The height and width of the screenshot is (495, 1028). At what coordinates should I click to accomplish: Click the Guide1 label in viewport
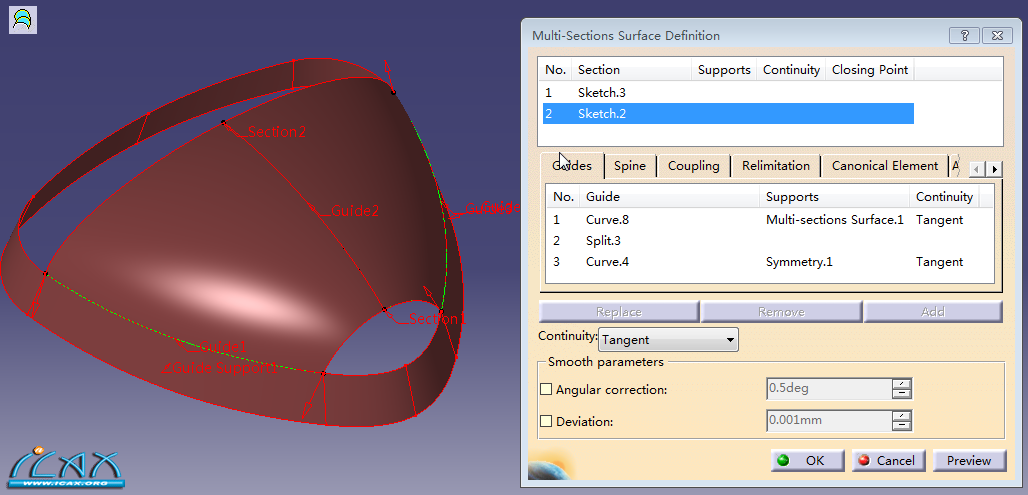224,346
